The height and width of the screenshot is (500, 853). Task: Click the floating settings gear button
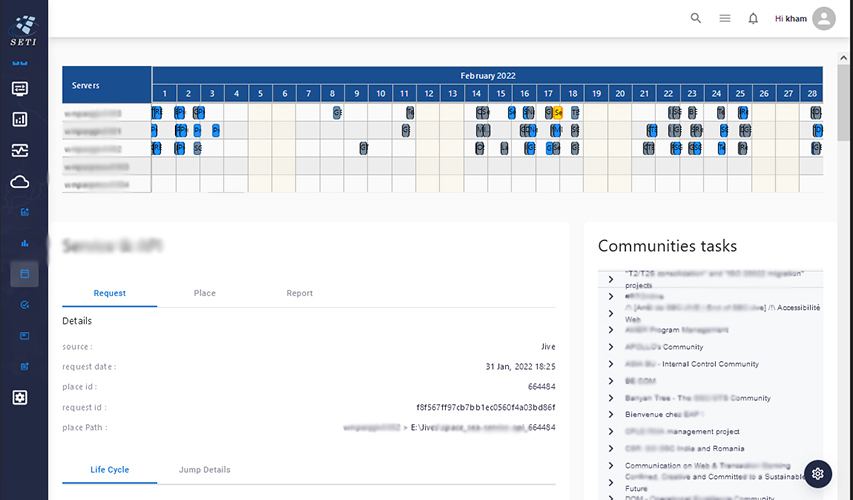(817, 473)
